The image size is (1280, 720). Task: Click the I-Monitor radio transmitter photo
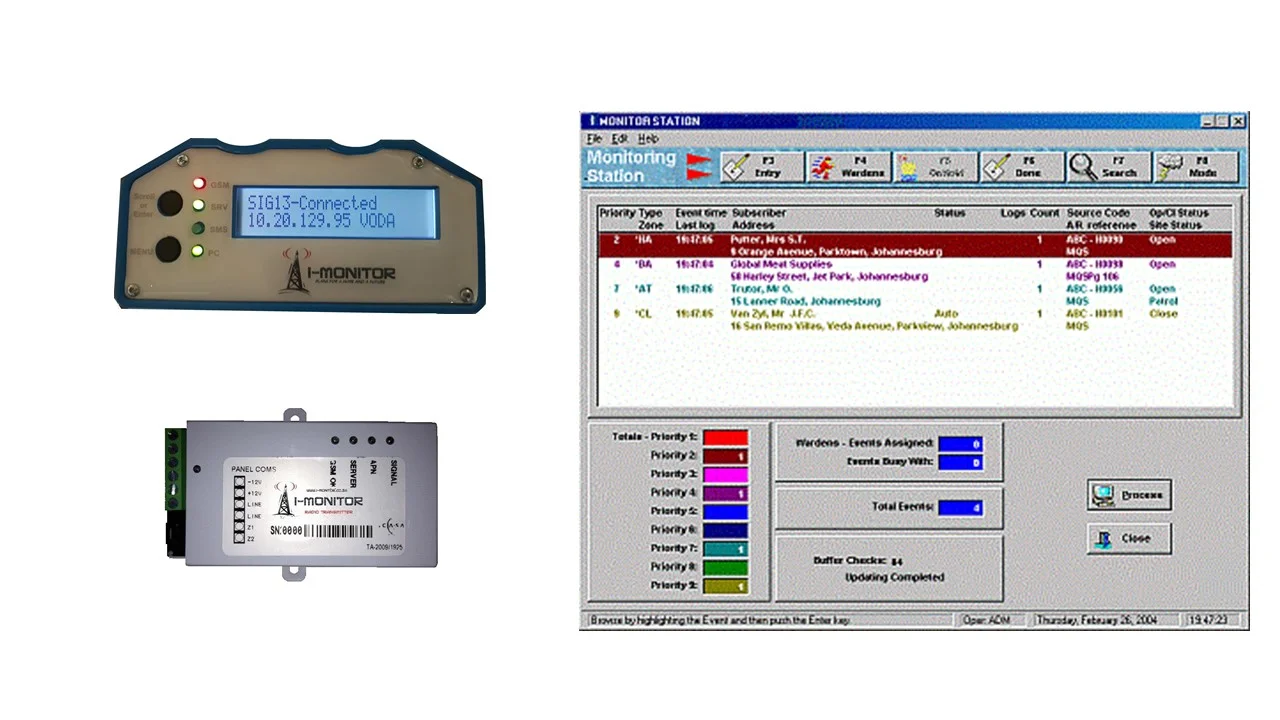click(x=301, y=495)
